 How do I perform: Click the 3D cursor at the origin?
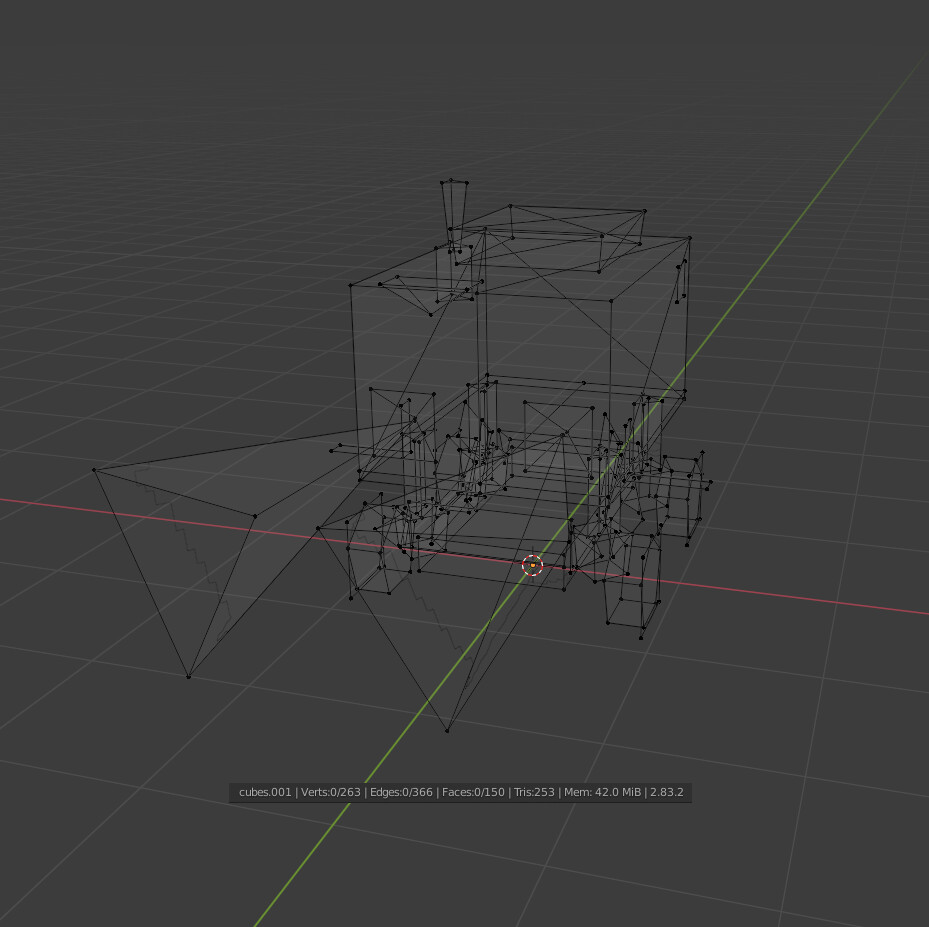[x=532, y=566]
